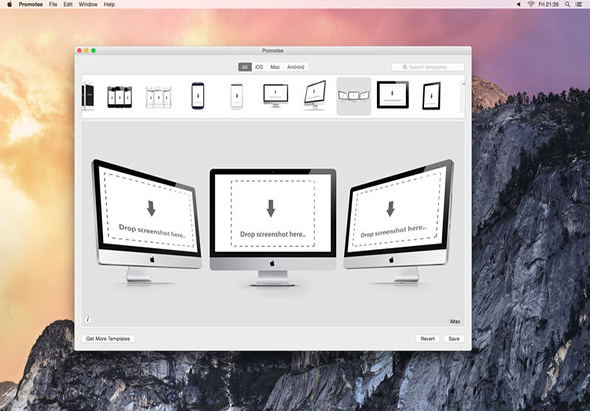Save the composed image

[454, 339]
